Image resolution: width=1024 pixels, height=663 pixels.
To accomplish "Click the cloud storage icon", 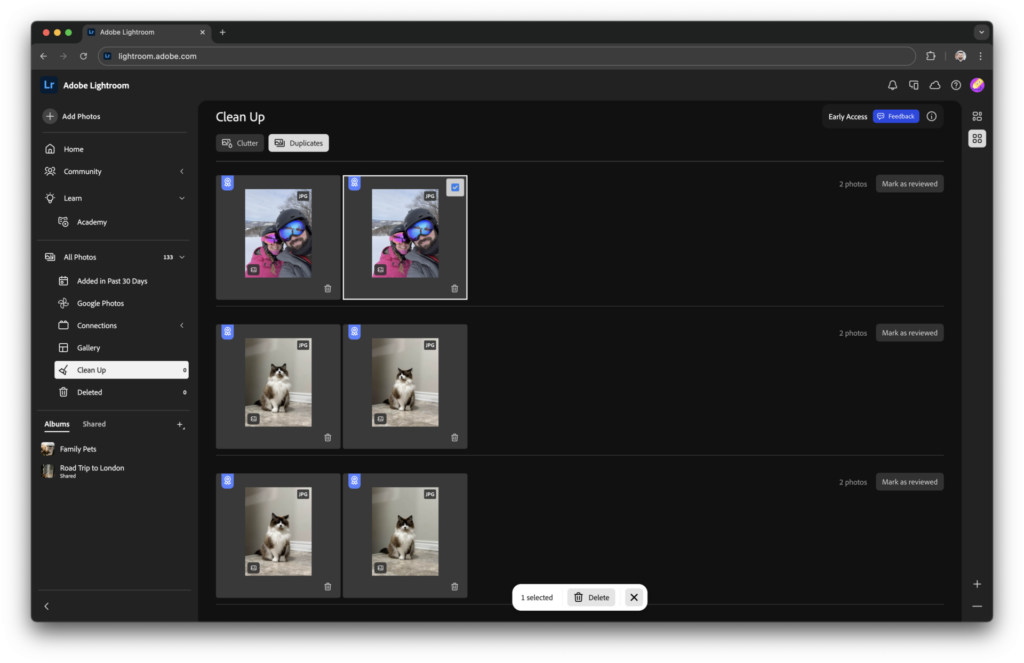I will (935, 86).
